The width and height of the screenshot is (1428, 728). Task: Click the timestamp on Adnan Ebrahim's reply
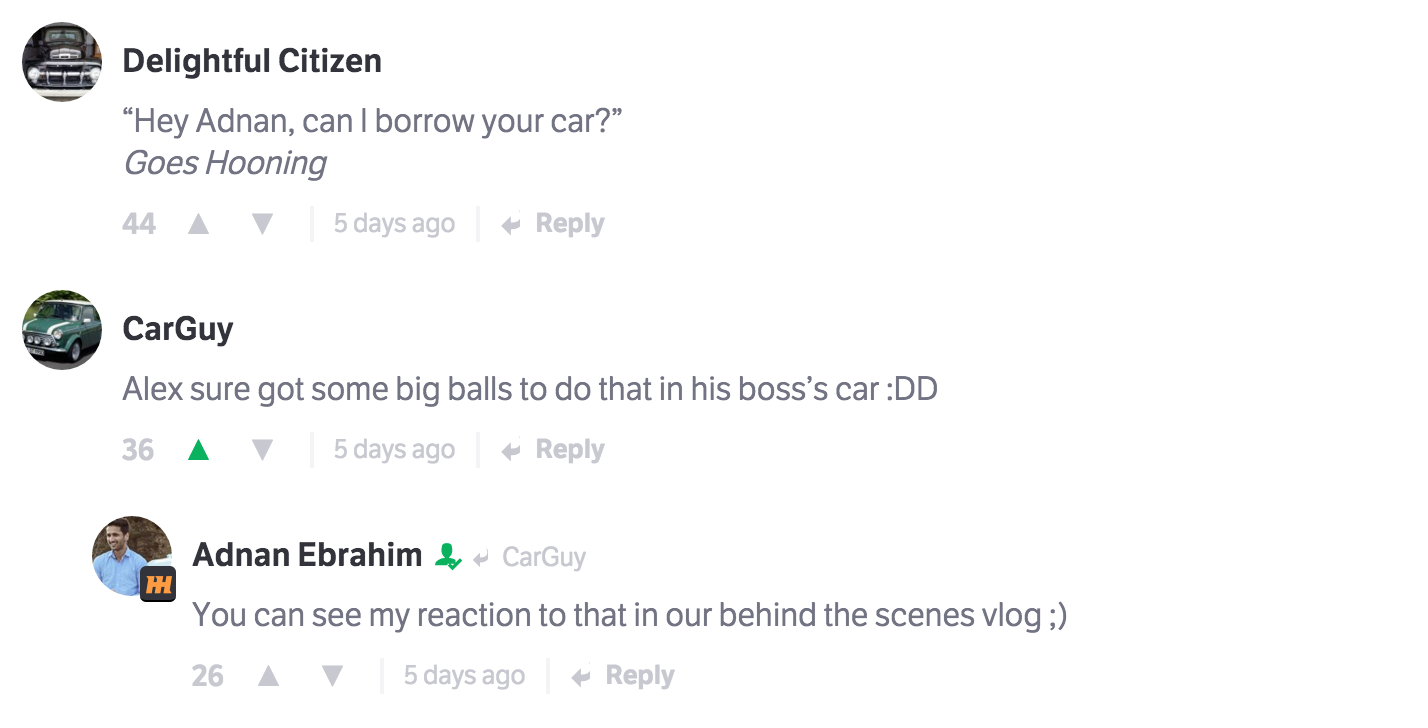pyautogui.click(x=464, y=676)
